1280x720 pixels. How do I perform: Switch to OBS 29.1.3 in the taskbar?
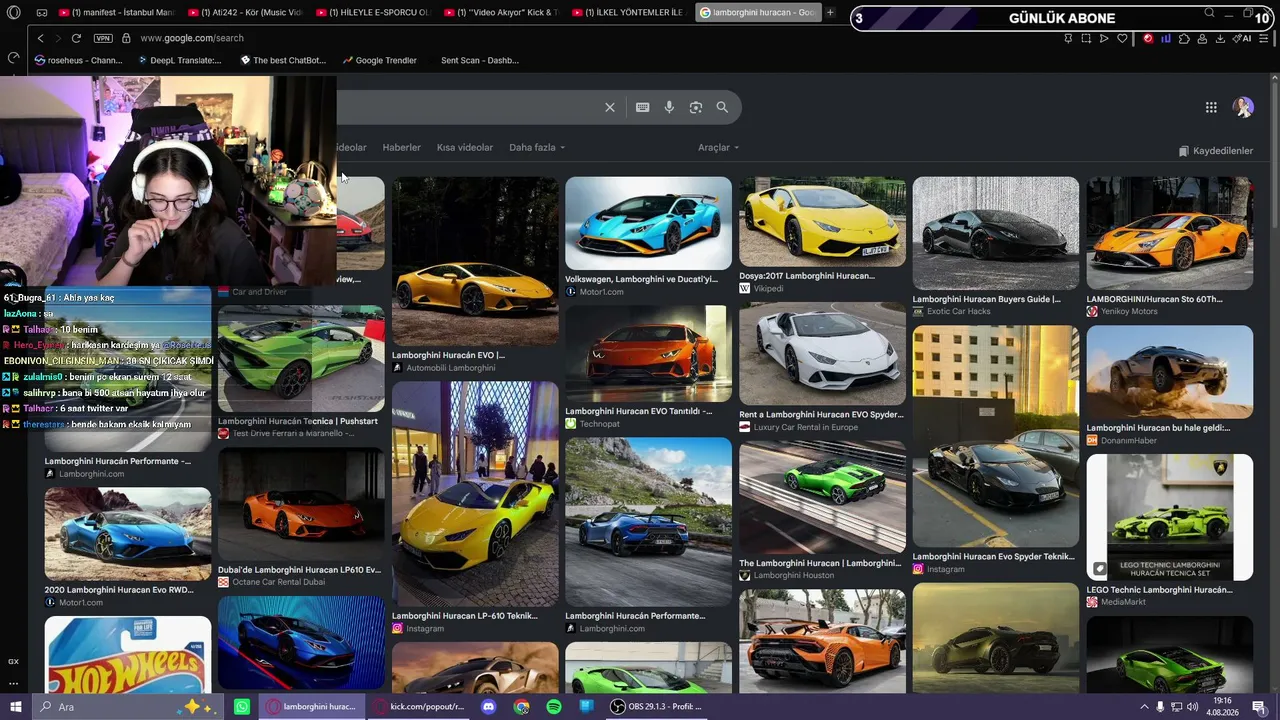click(656, 707)
